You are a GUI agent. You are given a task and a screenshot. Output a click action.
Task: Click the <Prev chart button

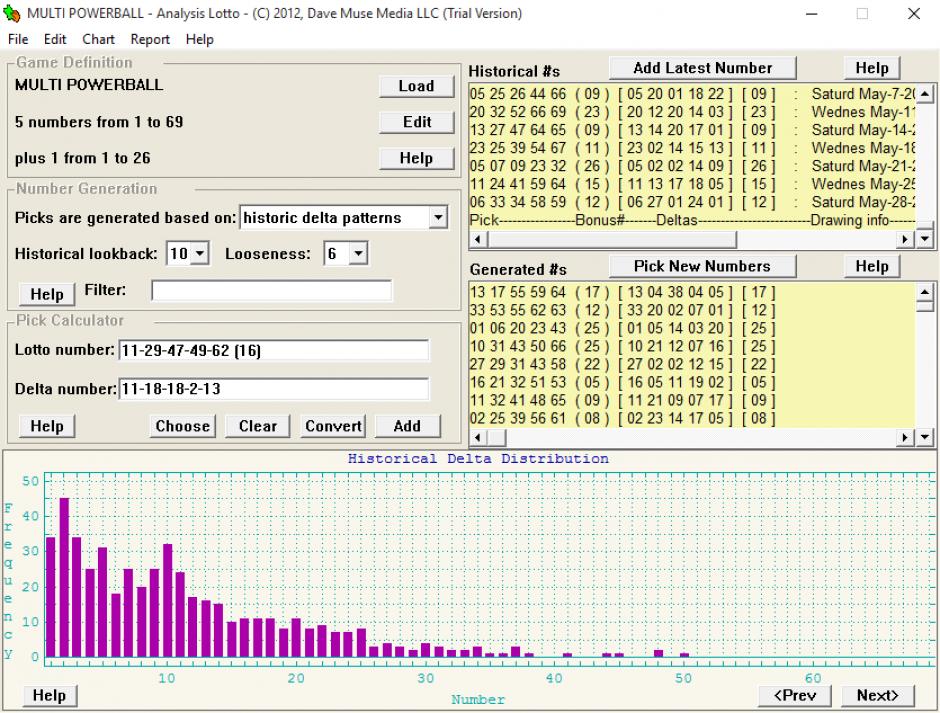click(x=795, y=696)
